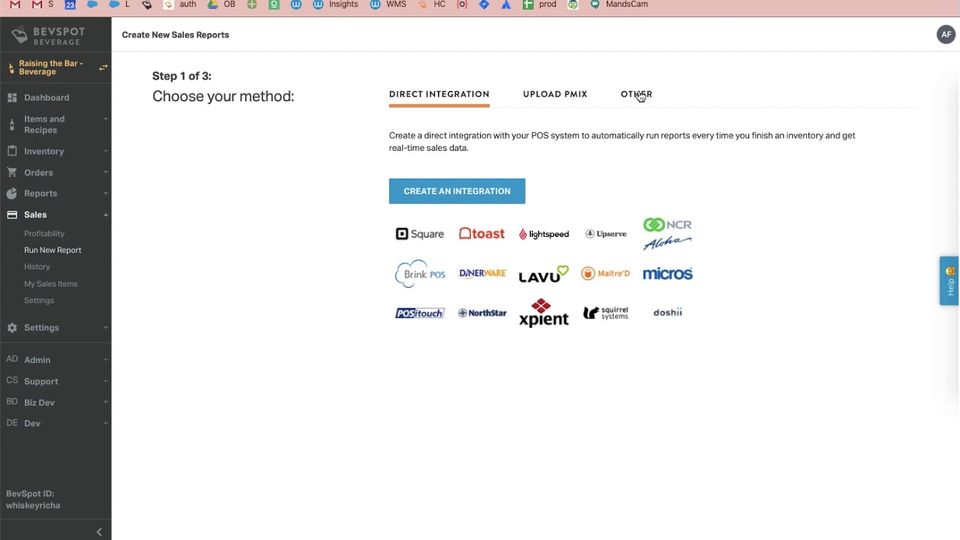
Task: Select the Toast POS logo
Action: coord(482,233)
